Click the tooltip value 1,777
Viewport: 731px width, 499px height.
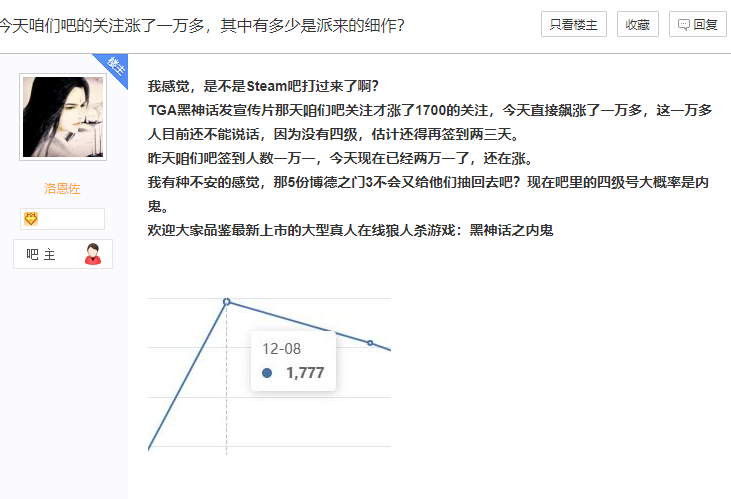305,373
